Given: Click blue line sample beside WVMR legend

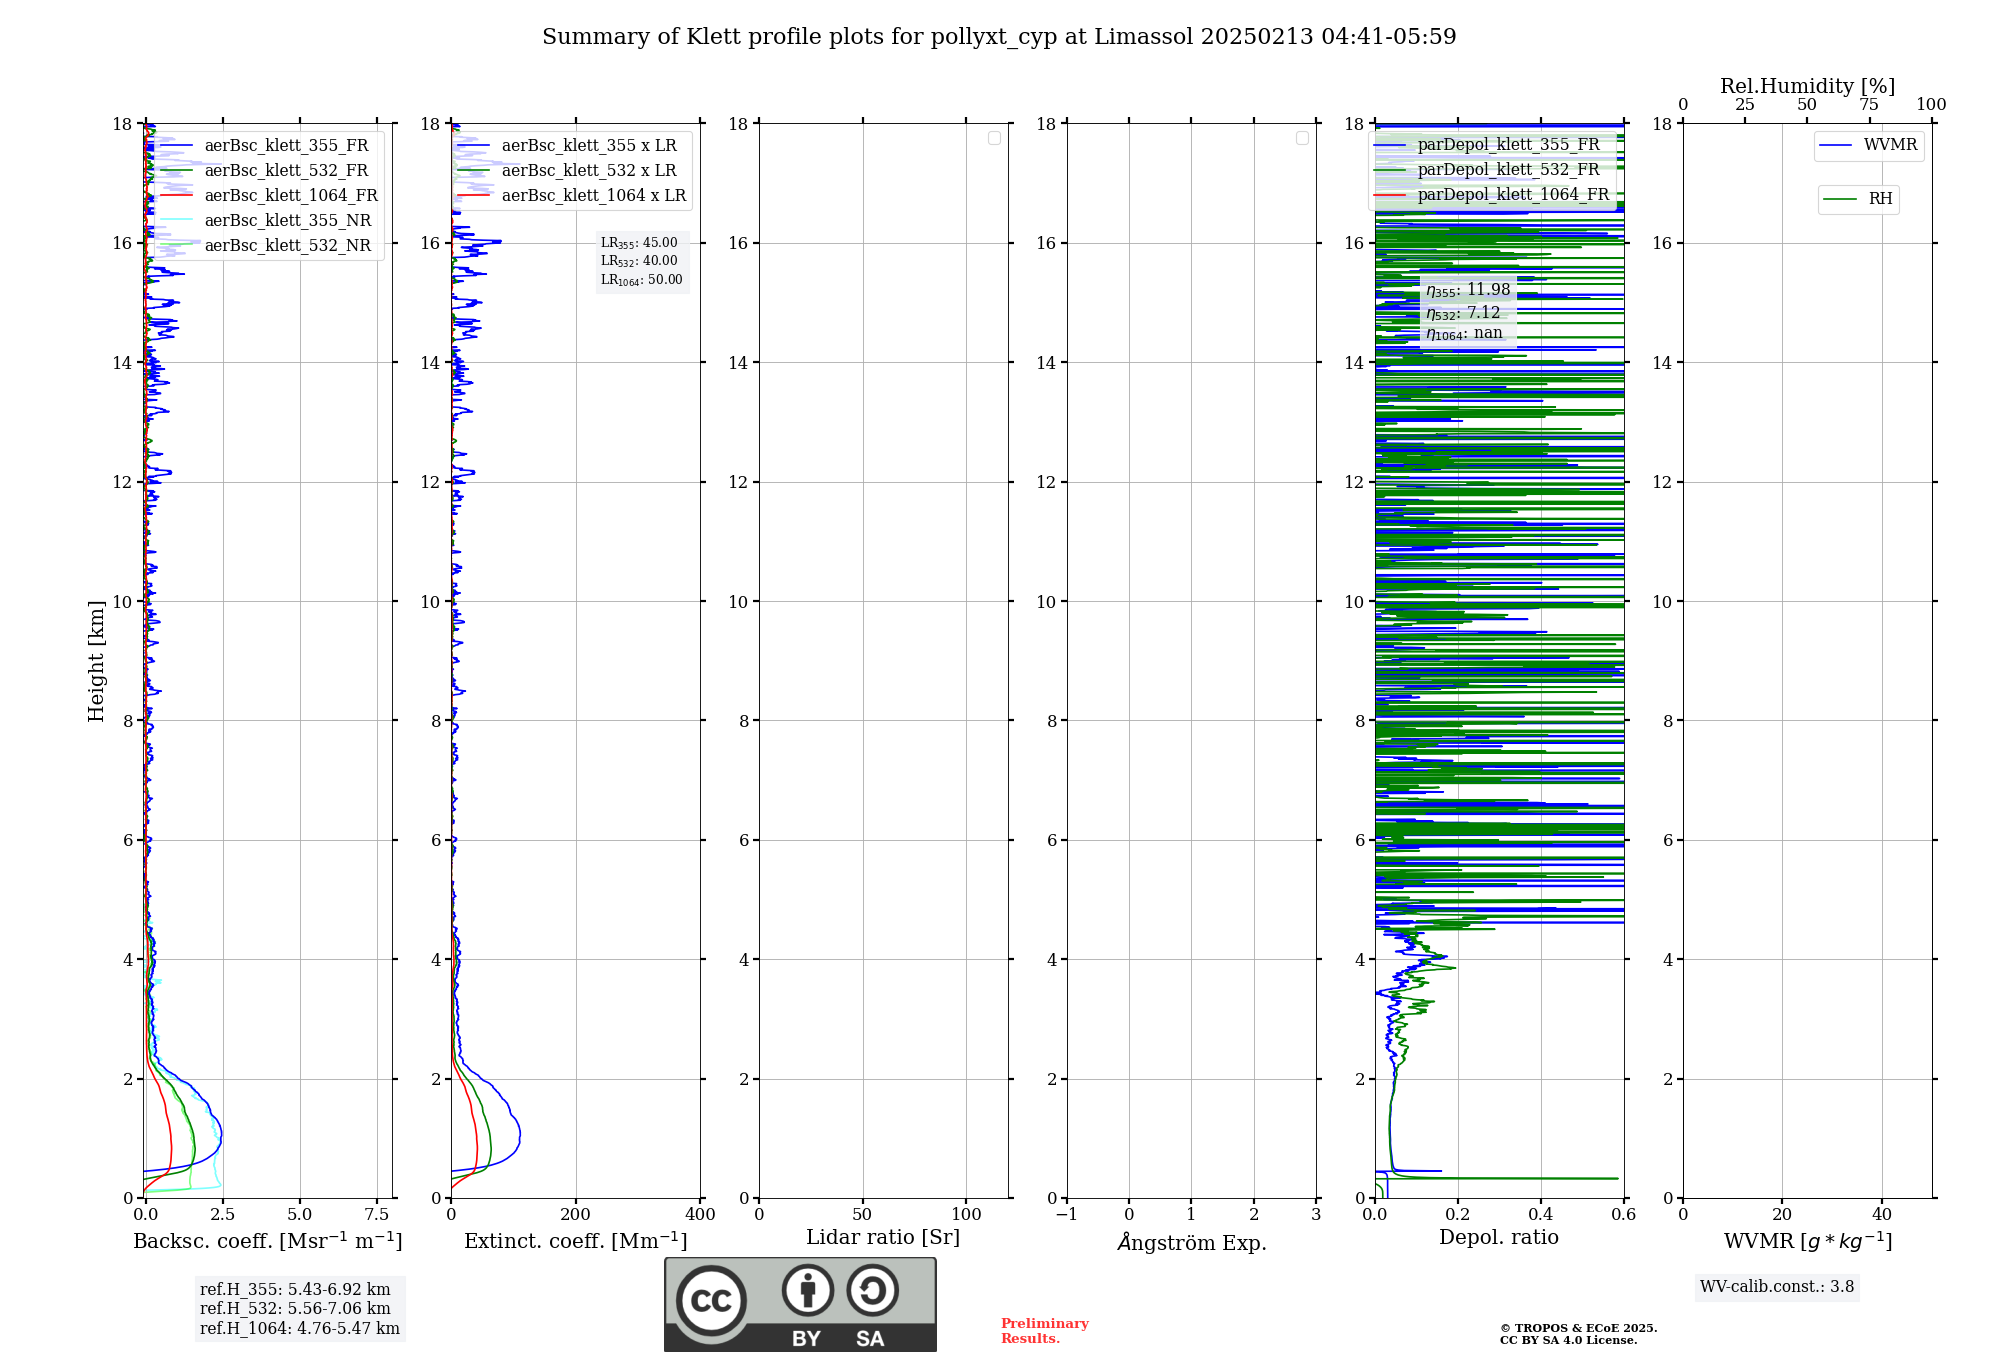Looking at the screenshot, I should pos(1835,145).
